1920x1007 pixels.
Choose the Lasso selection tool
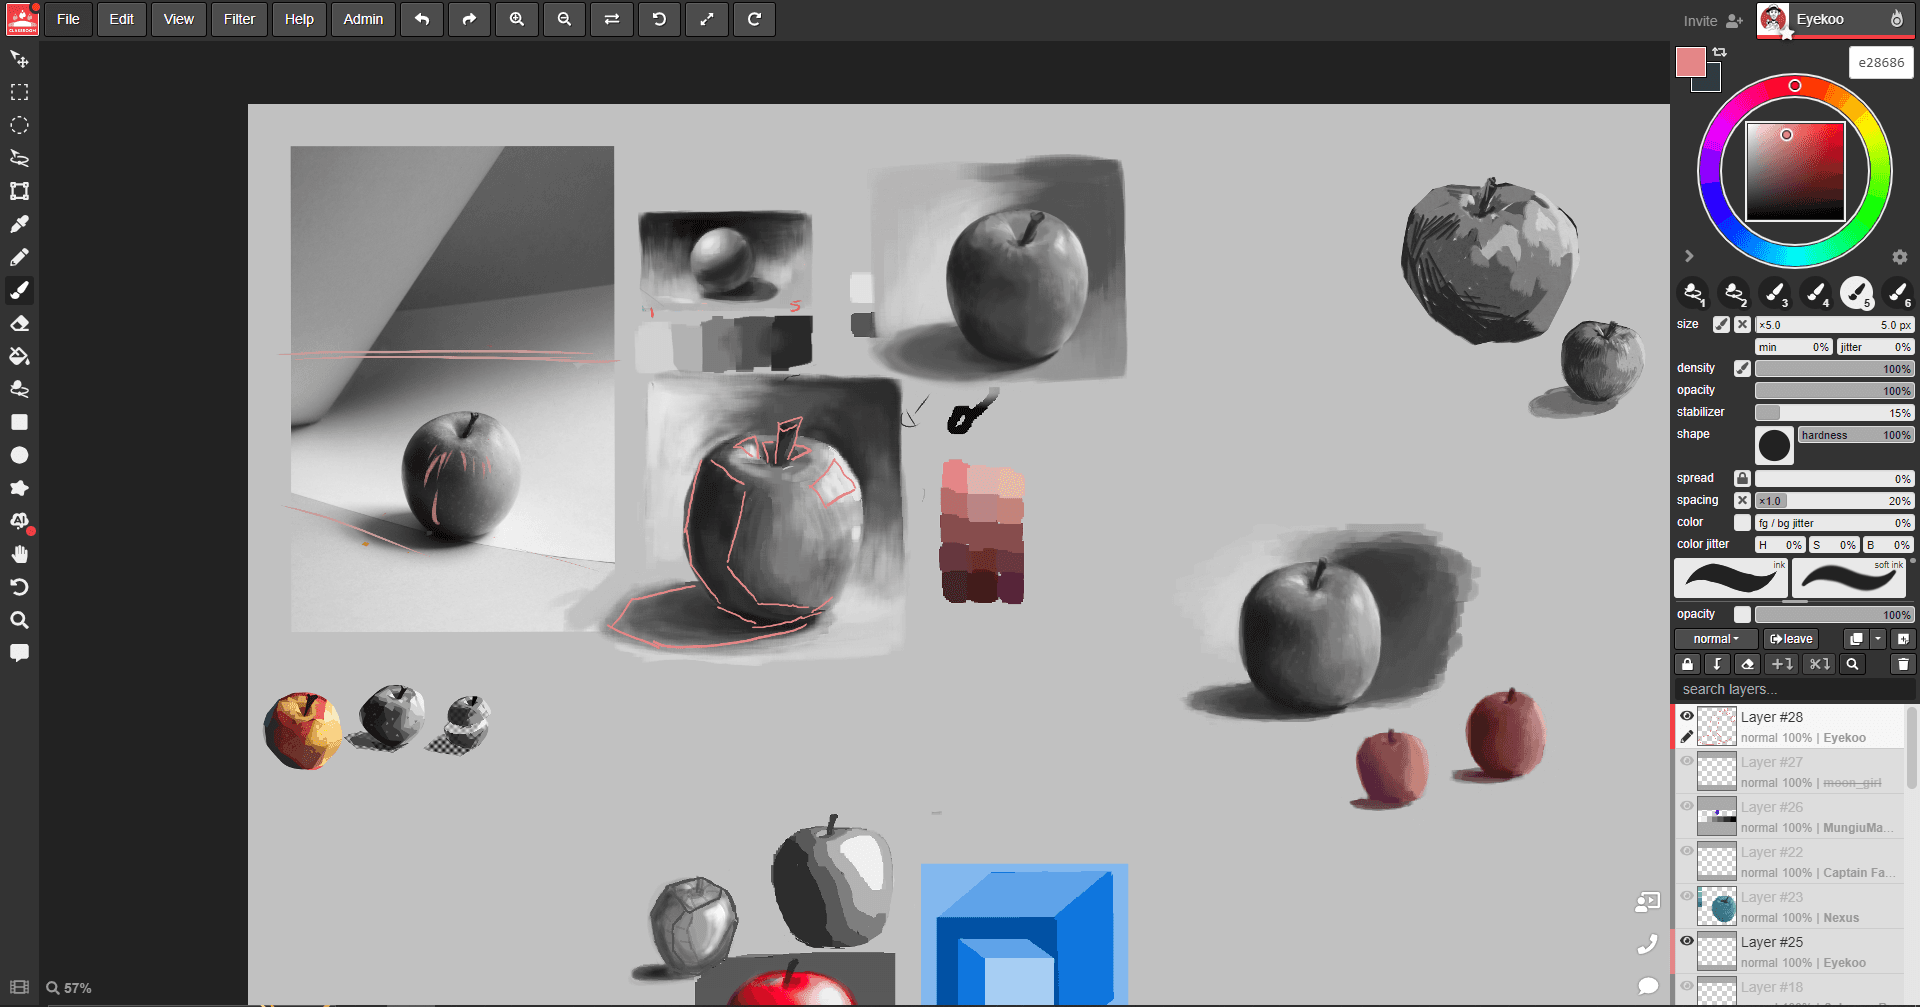click(x=19, y=158)
